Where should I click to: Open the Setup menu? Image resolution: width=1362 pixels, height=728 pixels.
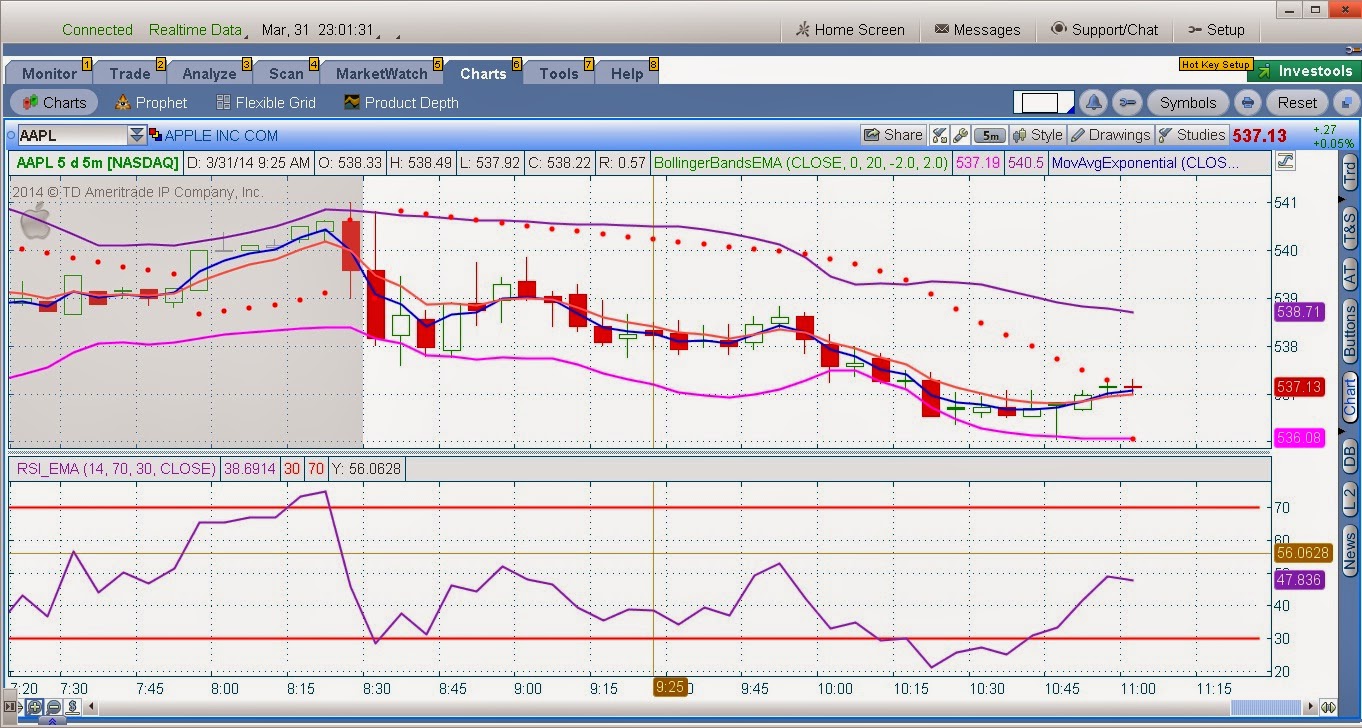point(1216,30)
